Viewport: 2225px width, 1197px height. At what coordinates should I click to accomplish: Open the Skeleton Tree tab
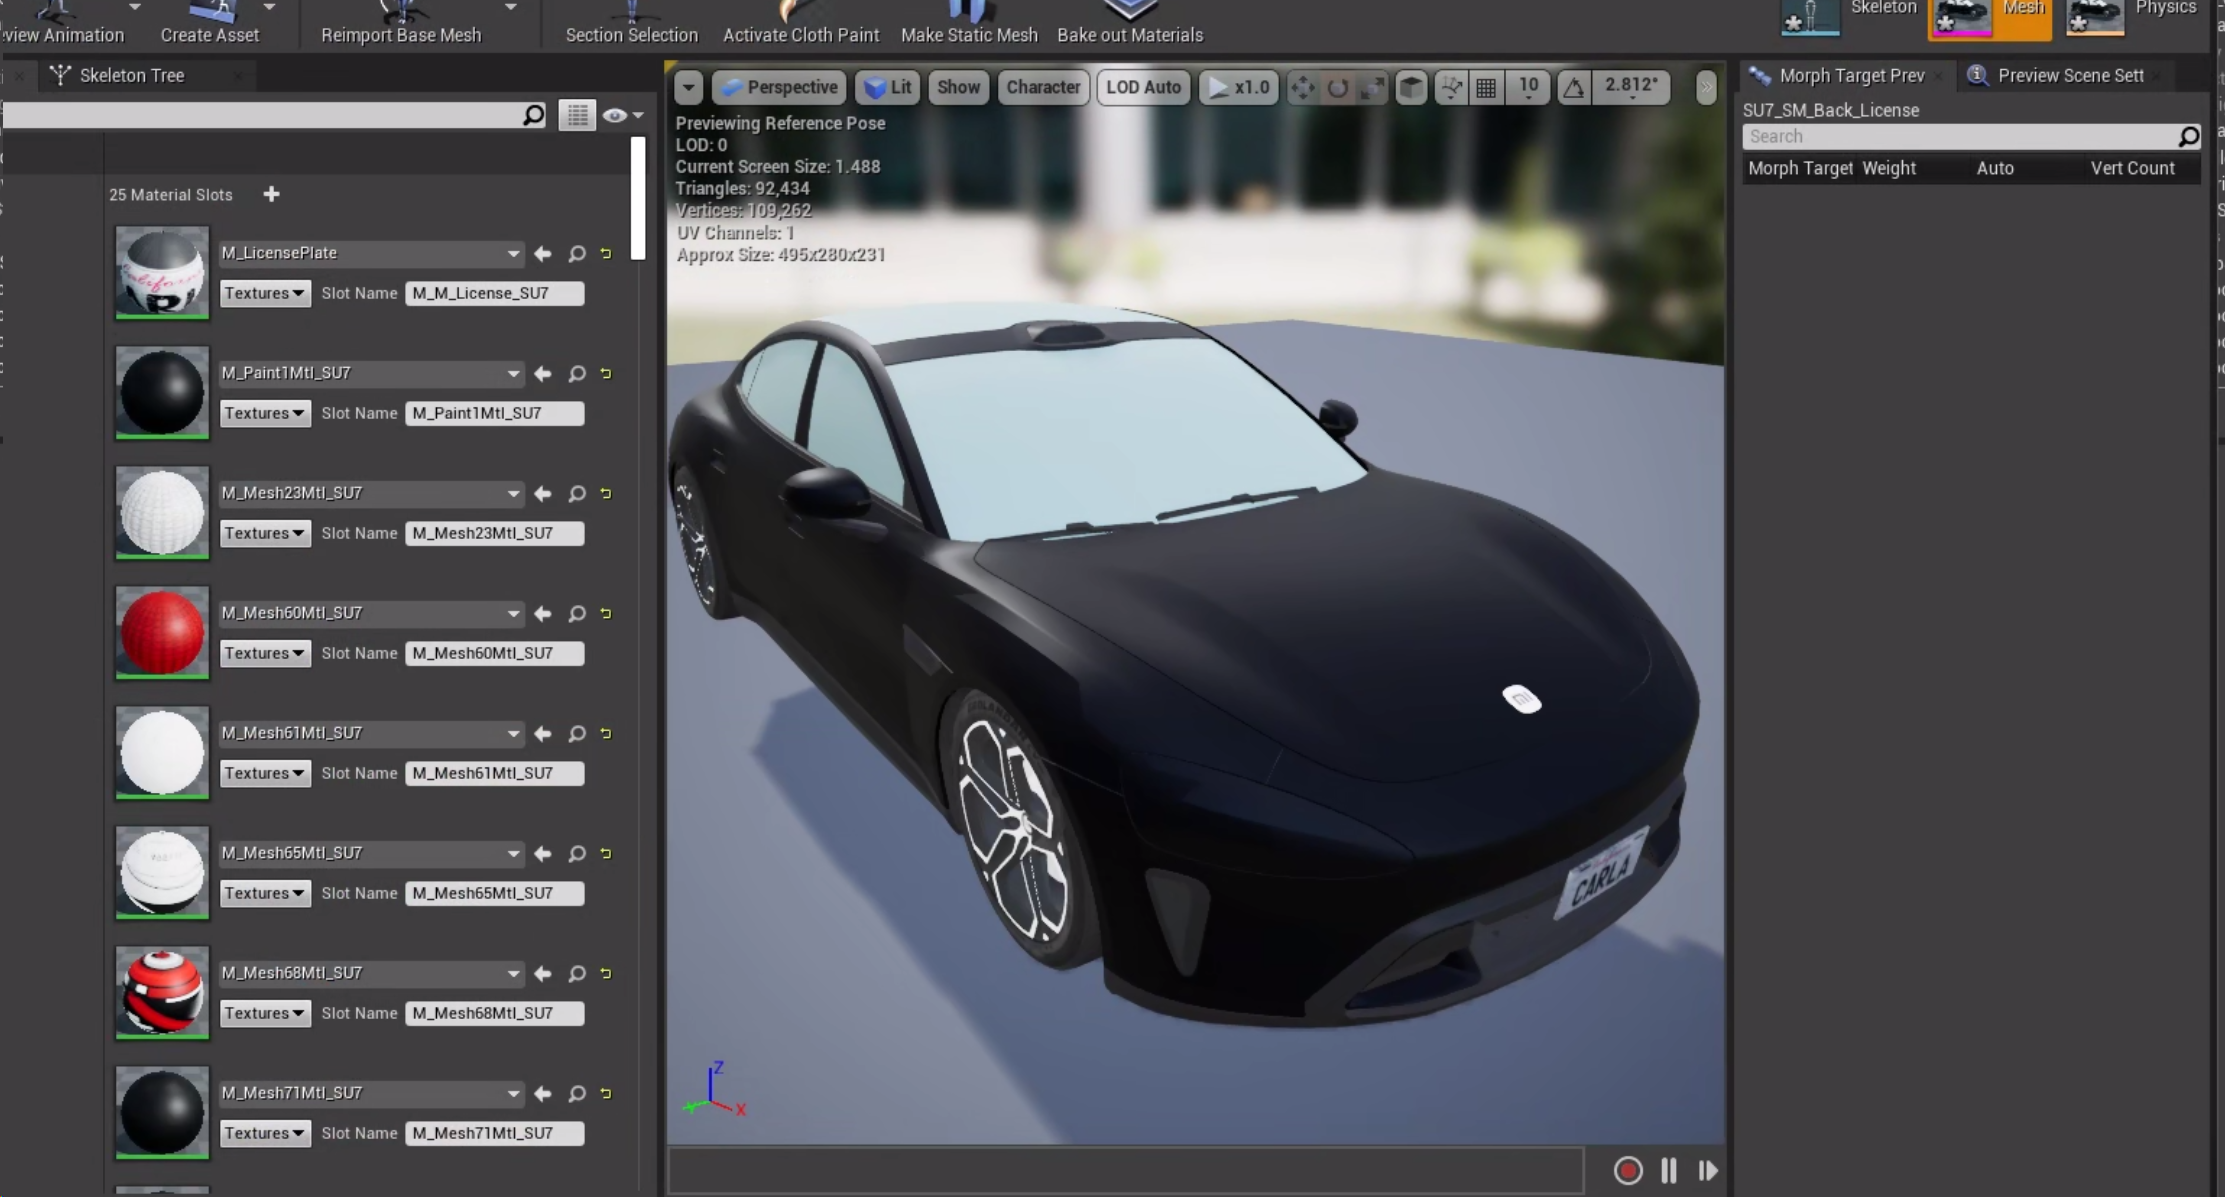click(x=131, y=75)
